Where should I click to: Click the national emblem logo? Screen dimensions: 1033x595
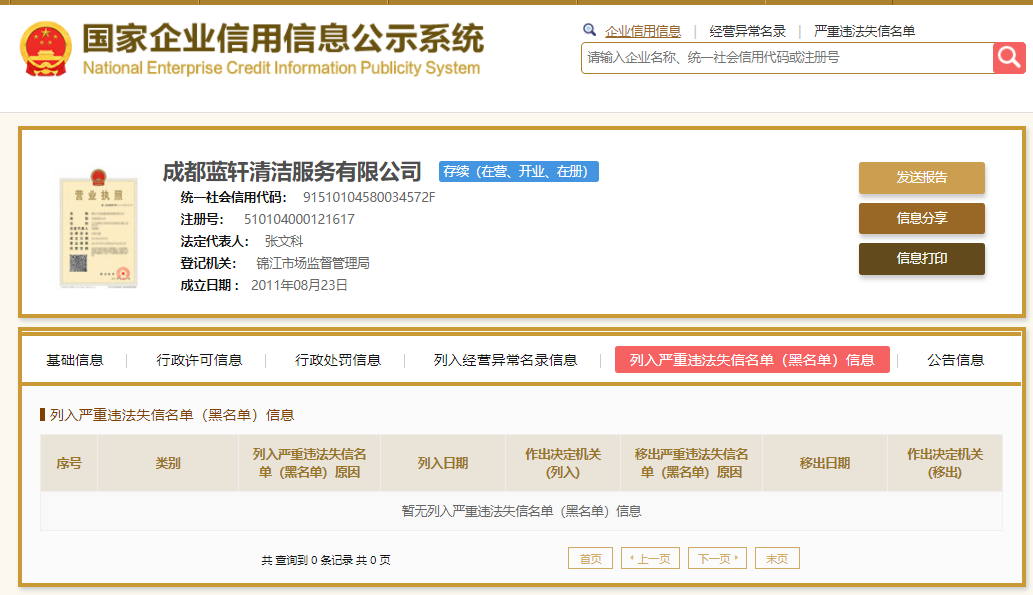pyautogui.click(x=45, y=49)
